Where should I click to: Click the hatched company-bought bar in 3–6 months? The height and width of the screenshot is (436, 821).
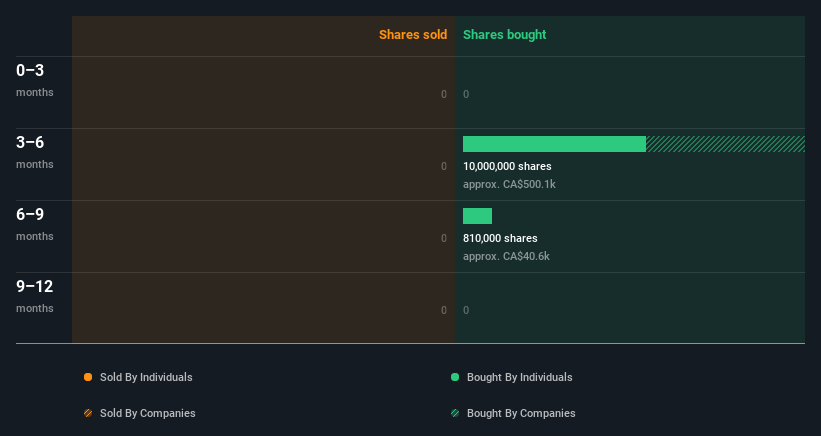pos(725,144)
